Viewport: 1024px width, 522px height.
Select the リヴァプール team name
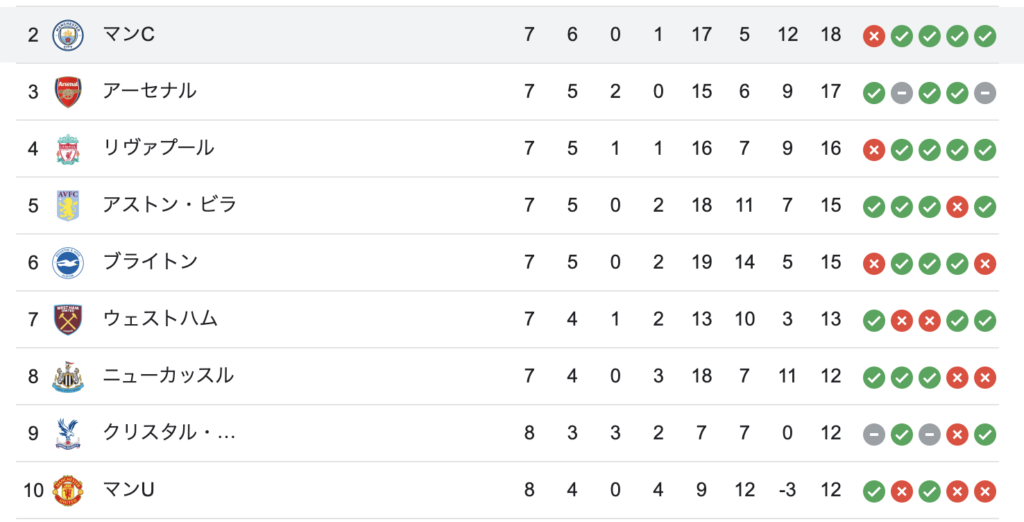pyautogui.click(x=158, y=148)
